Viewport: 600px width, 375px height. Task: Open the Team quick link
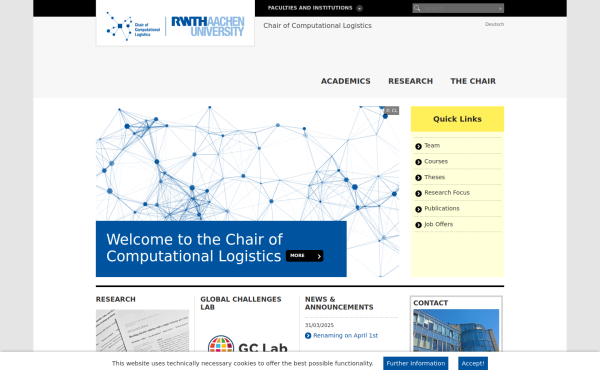click(x=432, y=145)
